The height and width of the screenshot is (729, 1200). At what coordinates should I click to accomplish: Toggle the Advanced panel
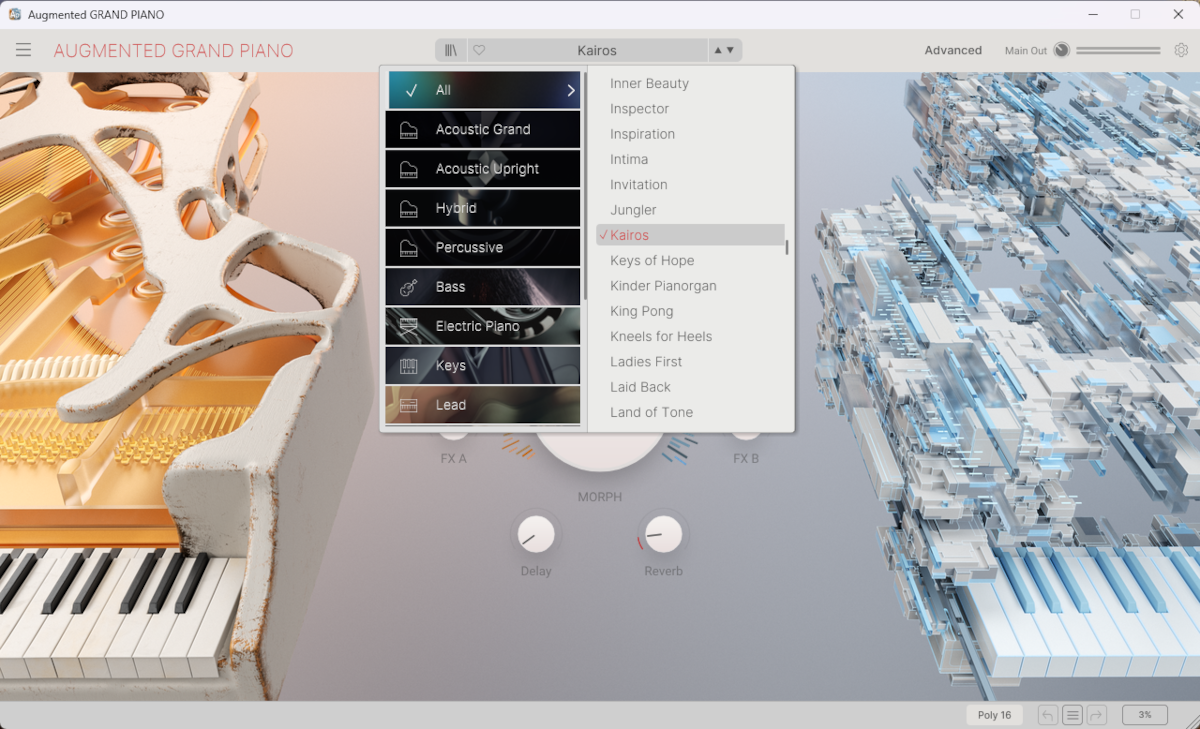tap(953, 50)
